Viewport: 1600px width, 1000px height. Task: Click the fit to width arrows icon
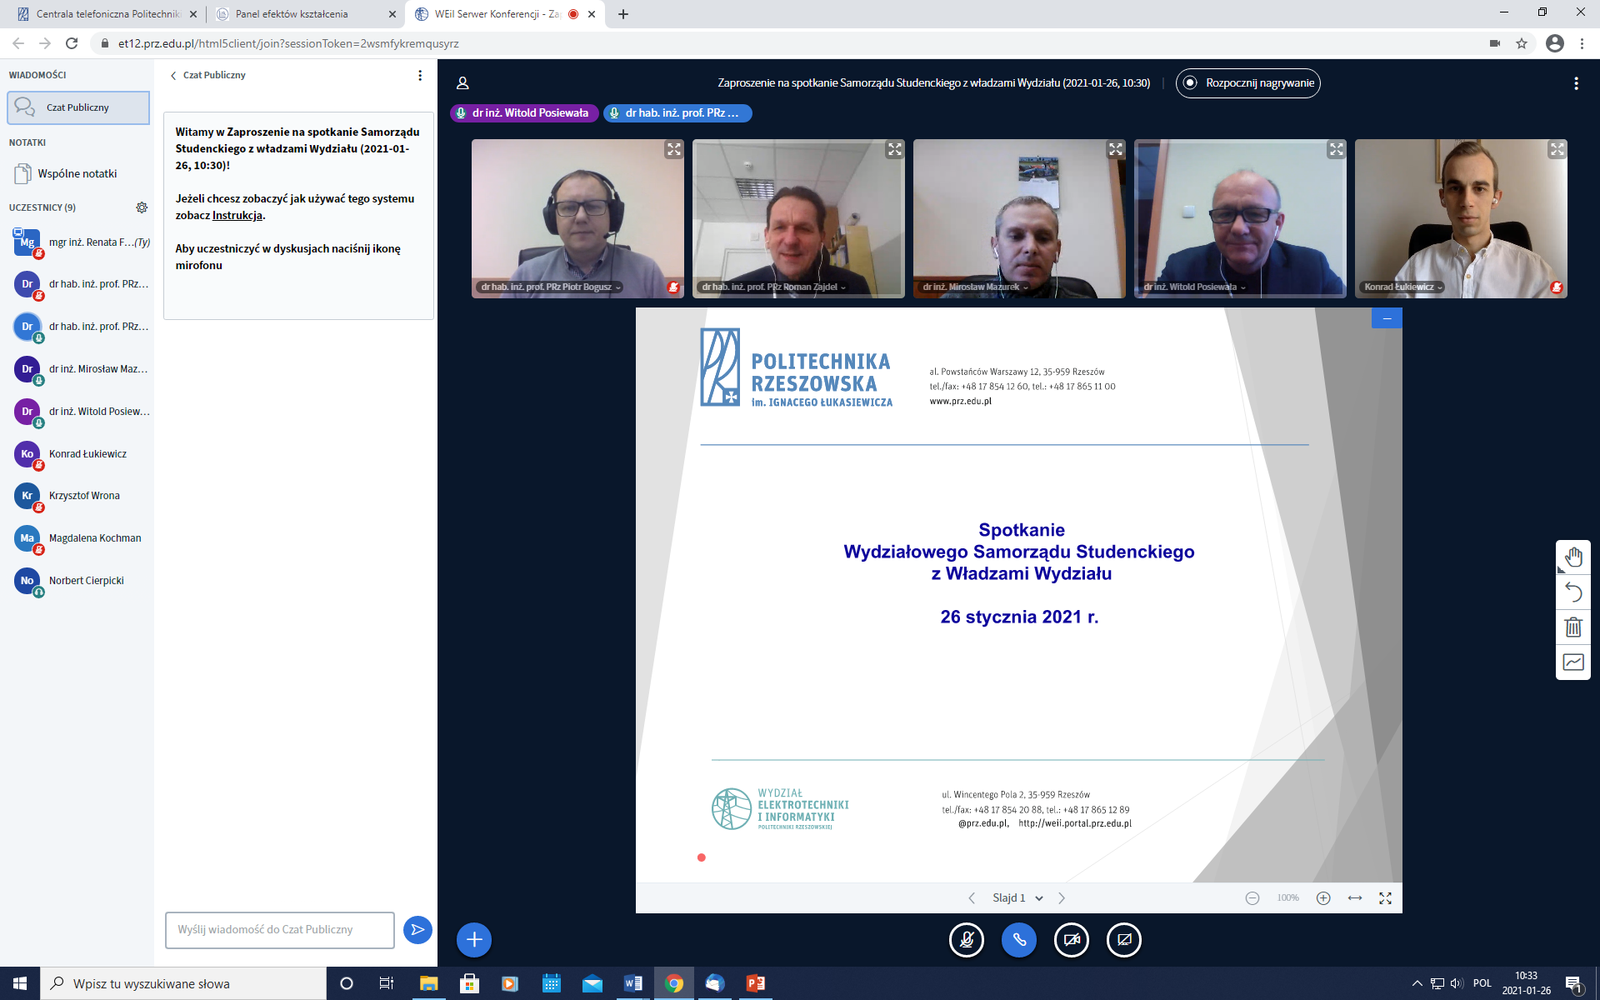pyautogui.click(x=1354, y=898)
